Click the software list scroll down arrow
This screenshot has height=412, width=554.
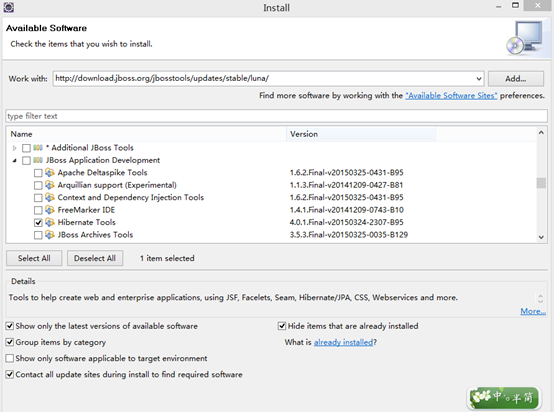pyautogui.click(x=541, y=237)
